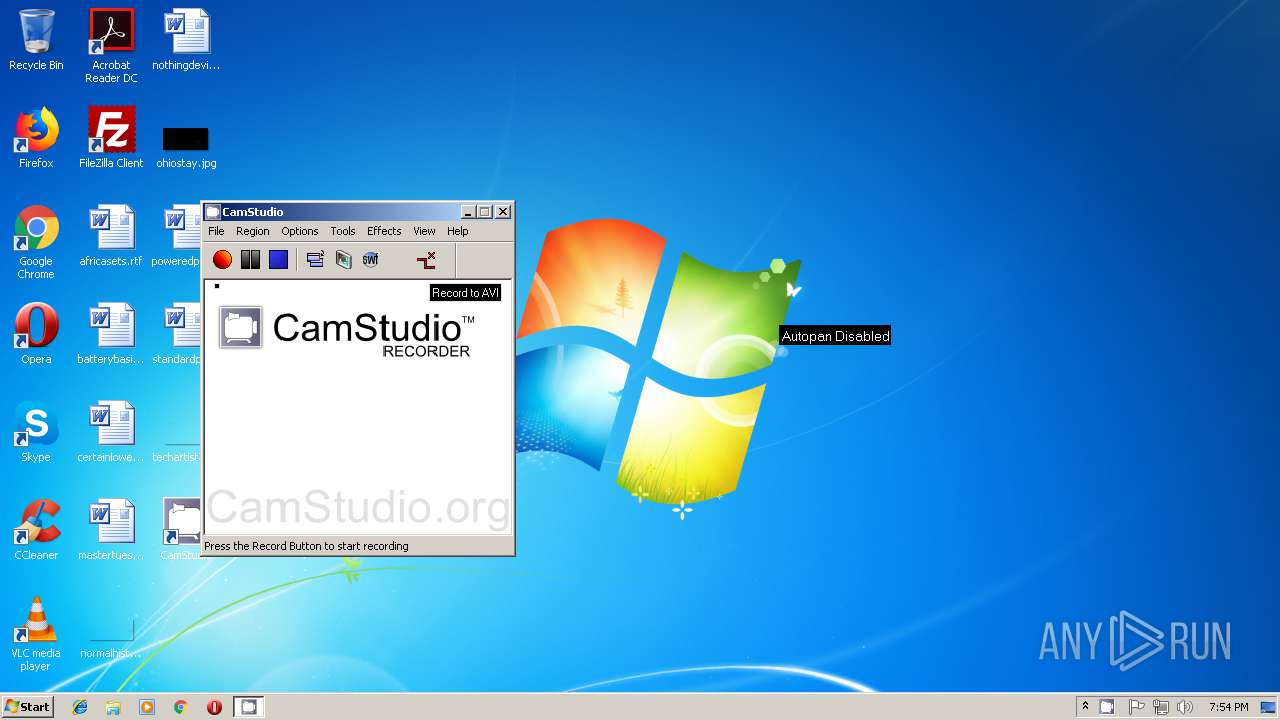Select the Google Chrome desktop shortcut

[x=36, y=242]
